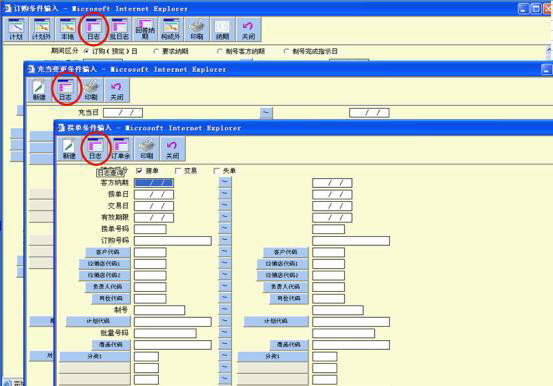
Task: Click the left 订购号码 input field
Action: [173, 241]
